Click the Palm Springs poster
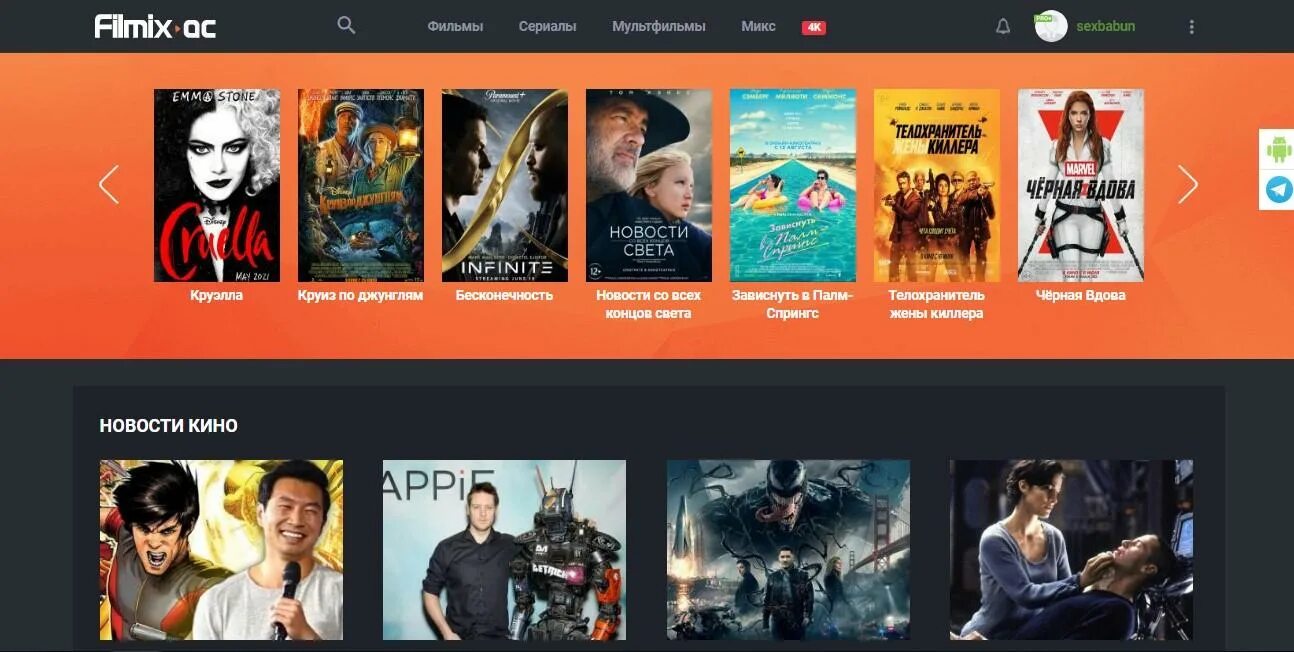 [x=793, y=185]
